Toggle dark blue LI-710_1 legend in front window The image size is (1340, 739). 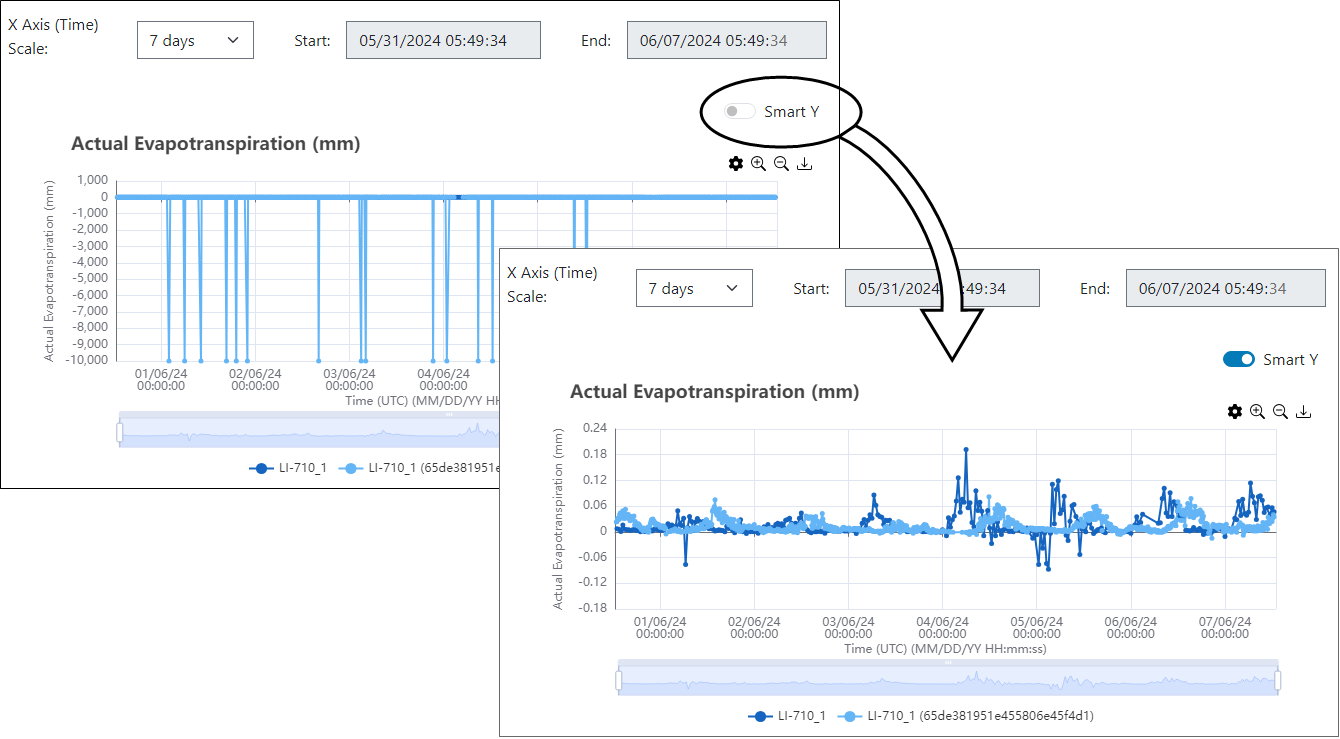(787, 716)
